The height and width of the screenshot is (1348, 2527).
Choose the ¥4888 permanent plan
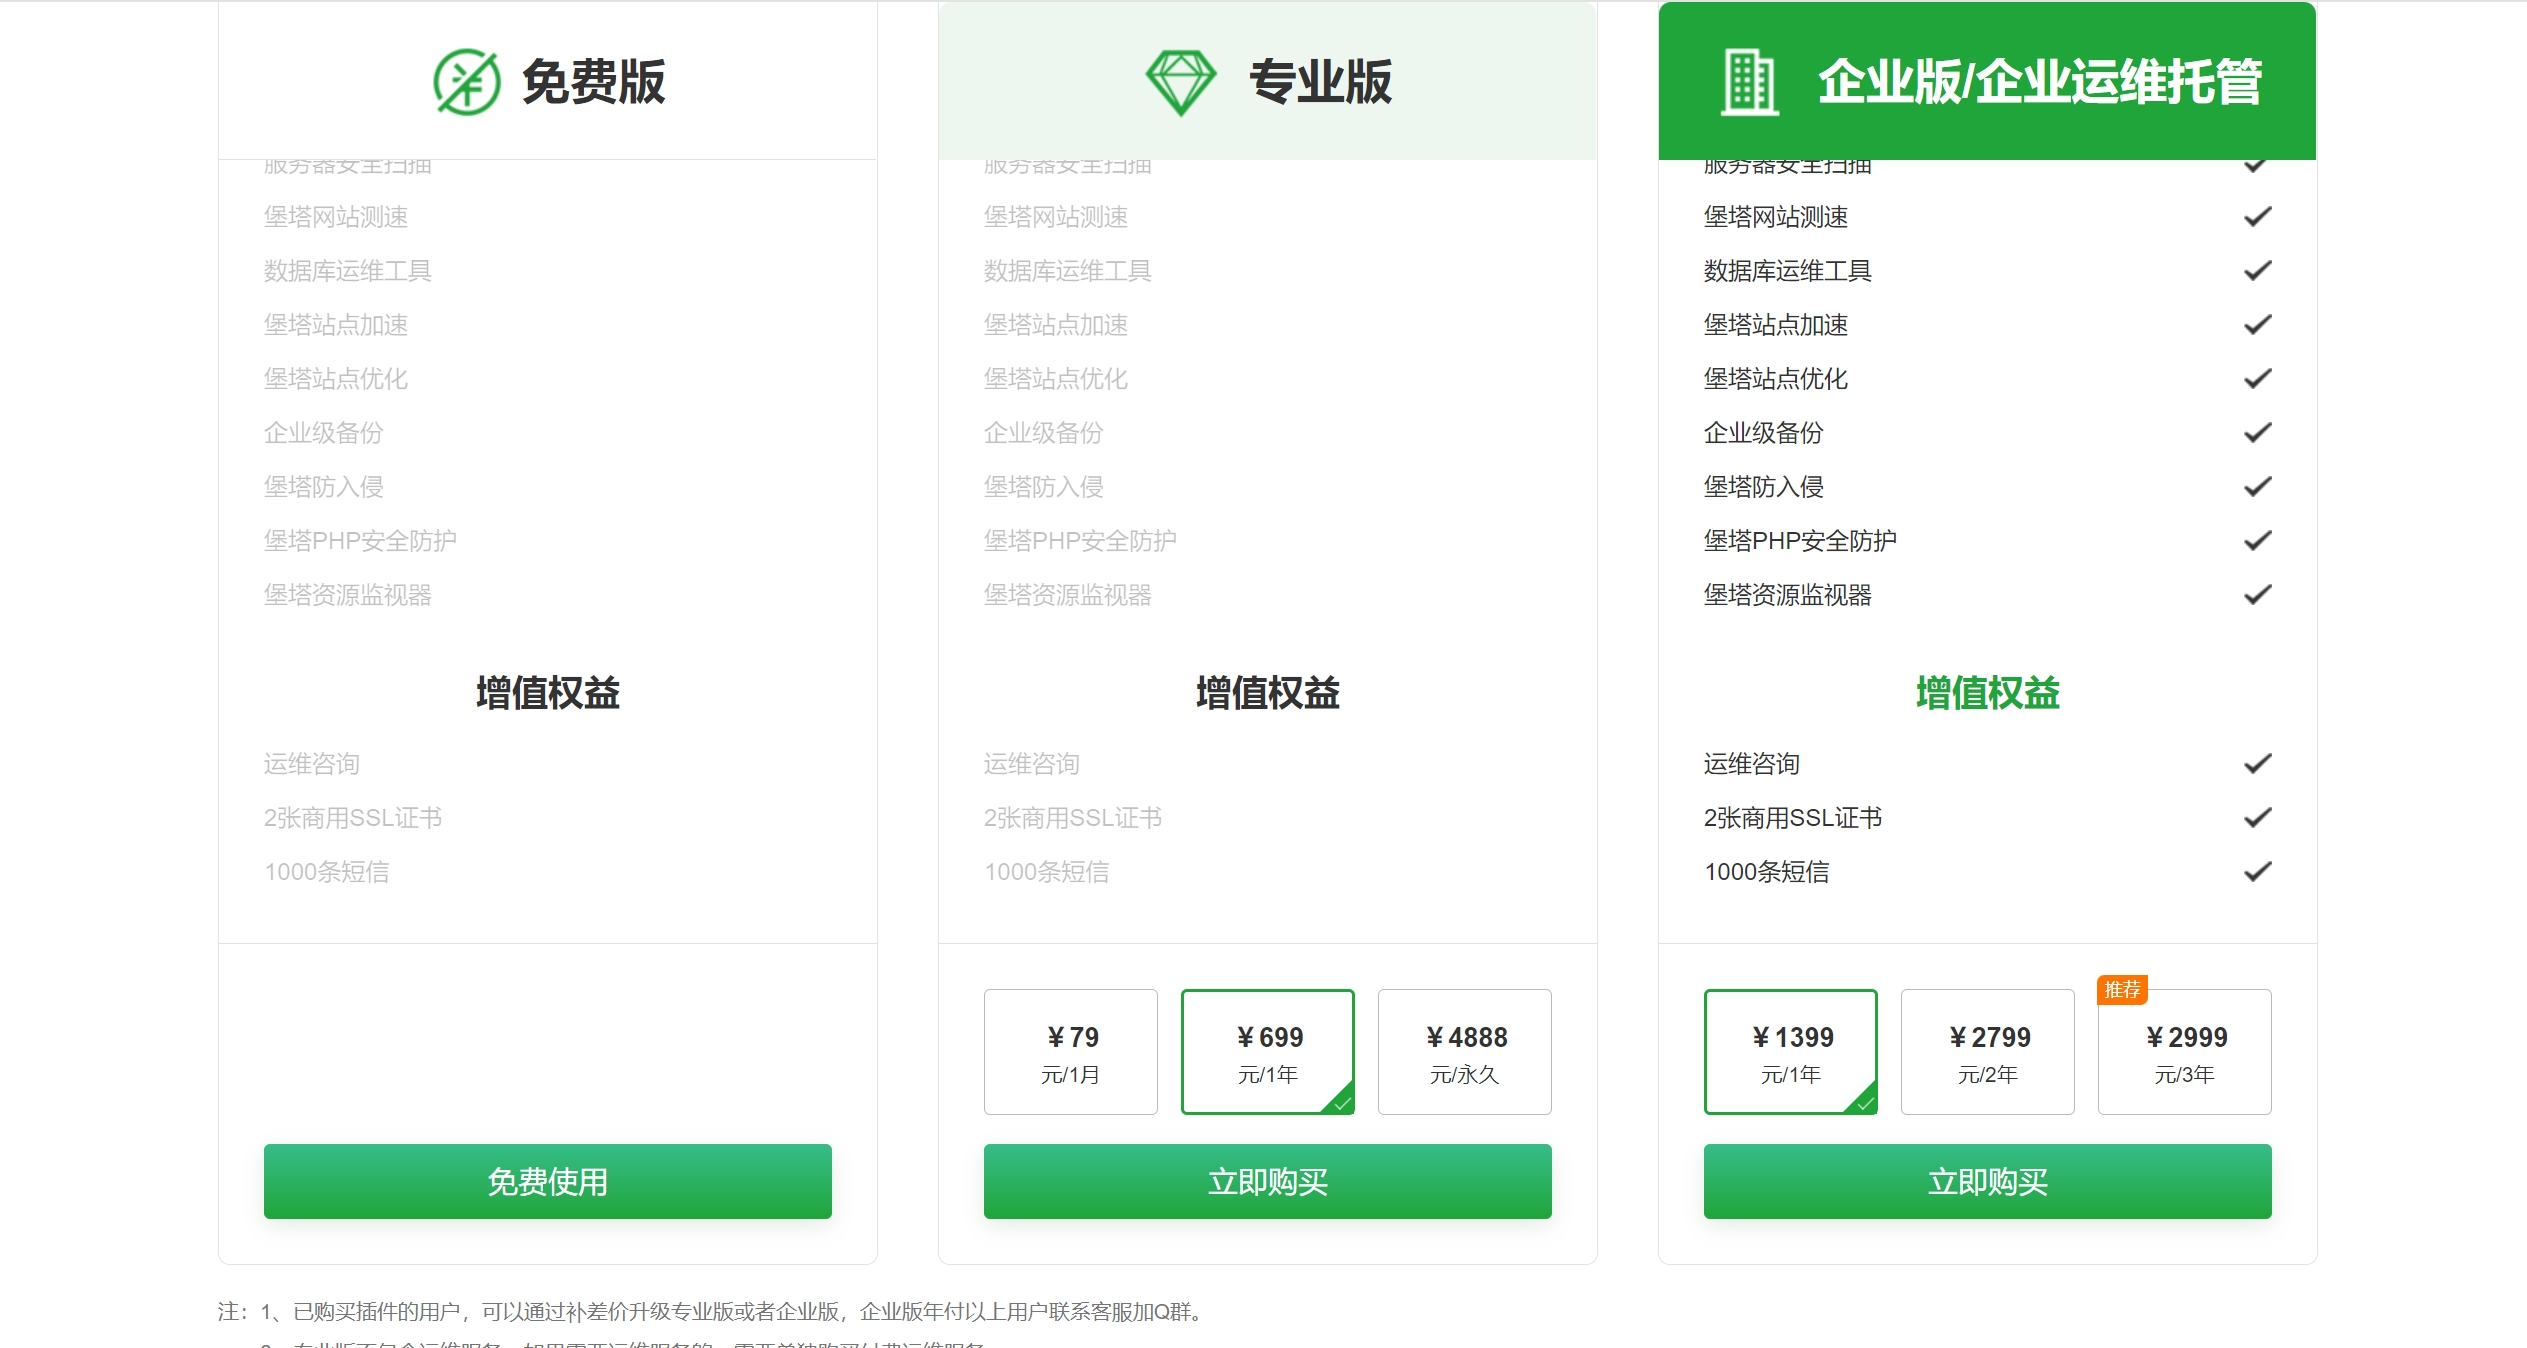(x=1464, y=1052)
